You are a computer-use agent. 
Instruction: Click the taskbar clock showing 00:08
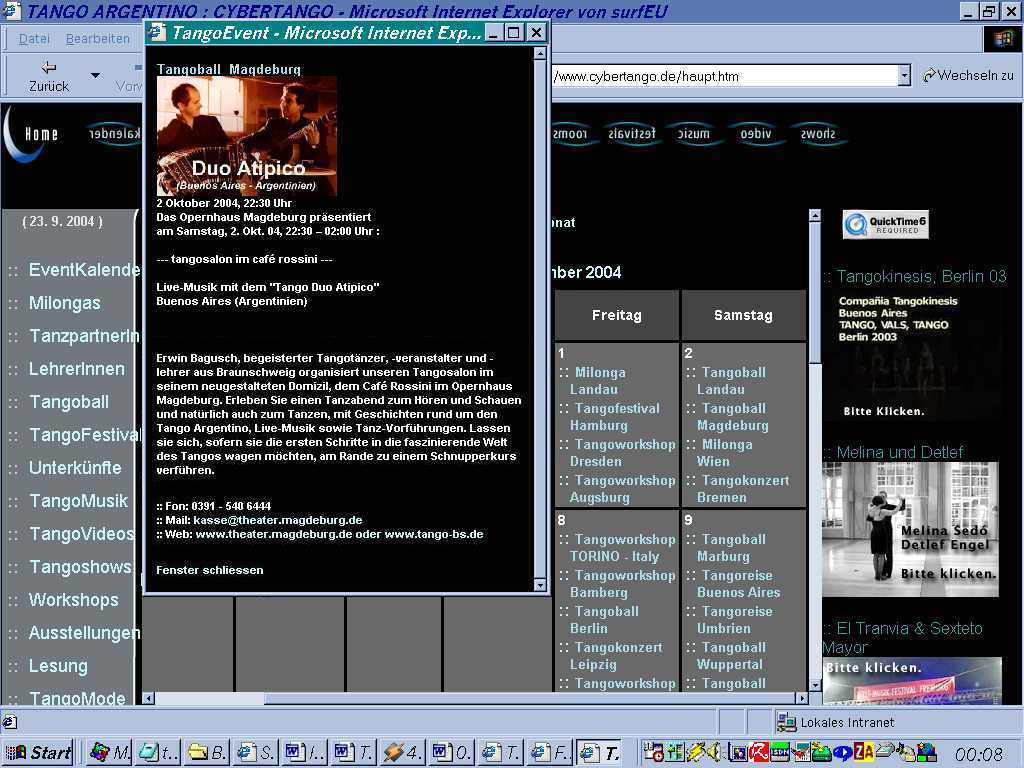coord(978,754)
